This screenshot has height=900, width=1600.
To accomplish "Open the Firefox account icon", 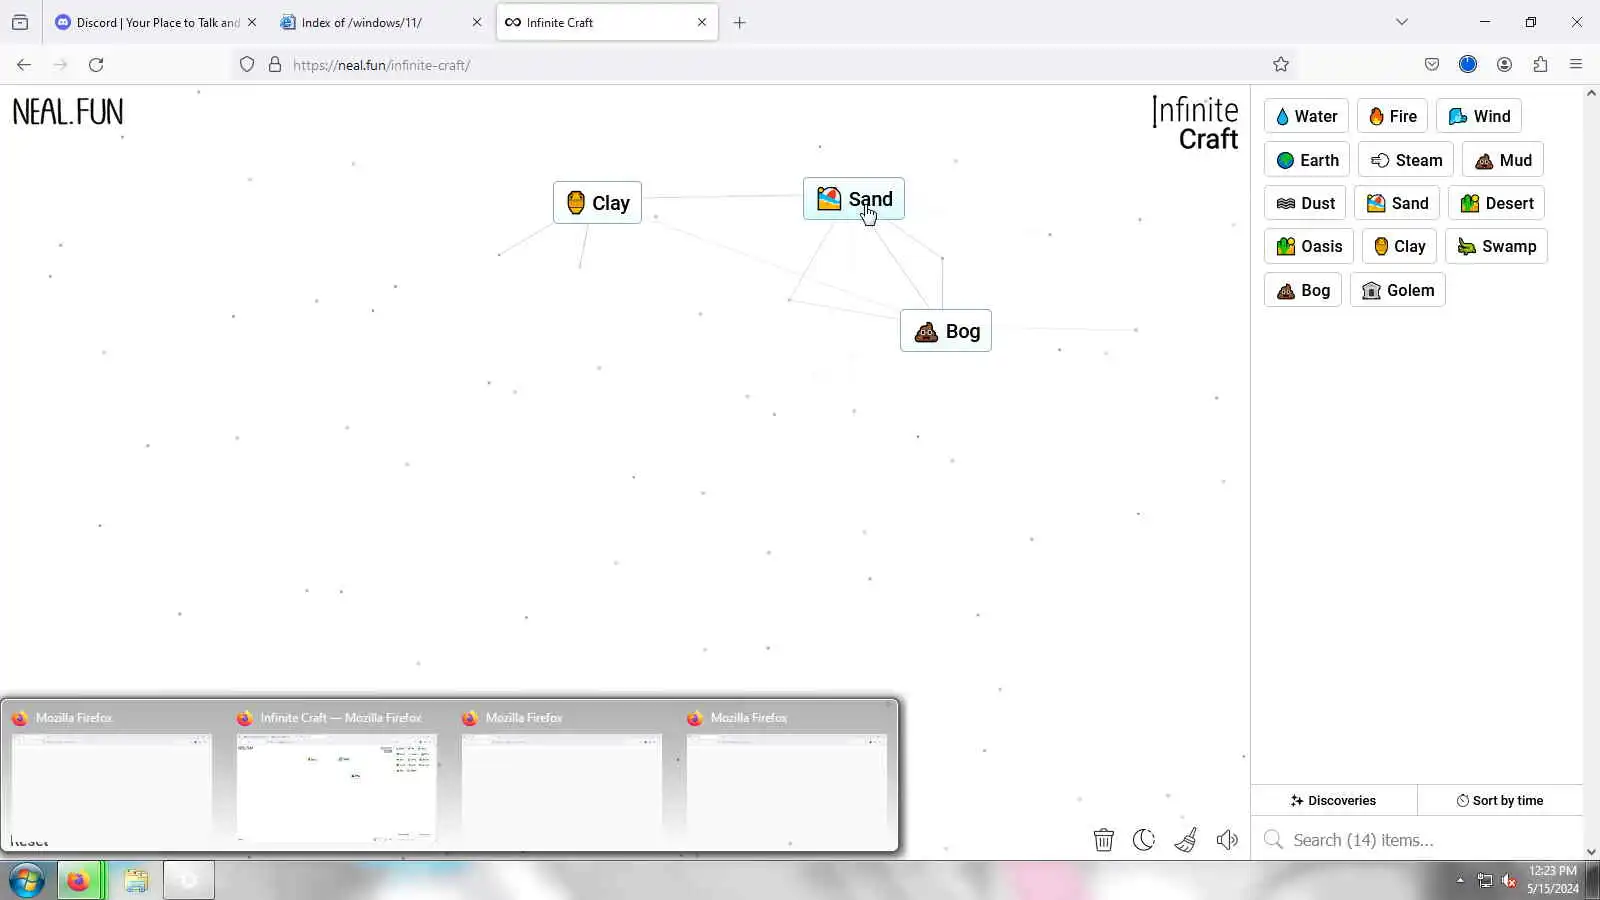I will pos(1504,65).
